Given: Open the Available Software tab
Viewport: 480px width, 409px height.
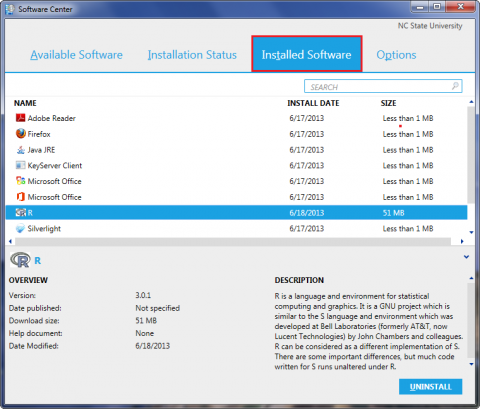Looking at the screenshot, I should 76,55.
